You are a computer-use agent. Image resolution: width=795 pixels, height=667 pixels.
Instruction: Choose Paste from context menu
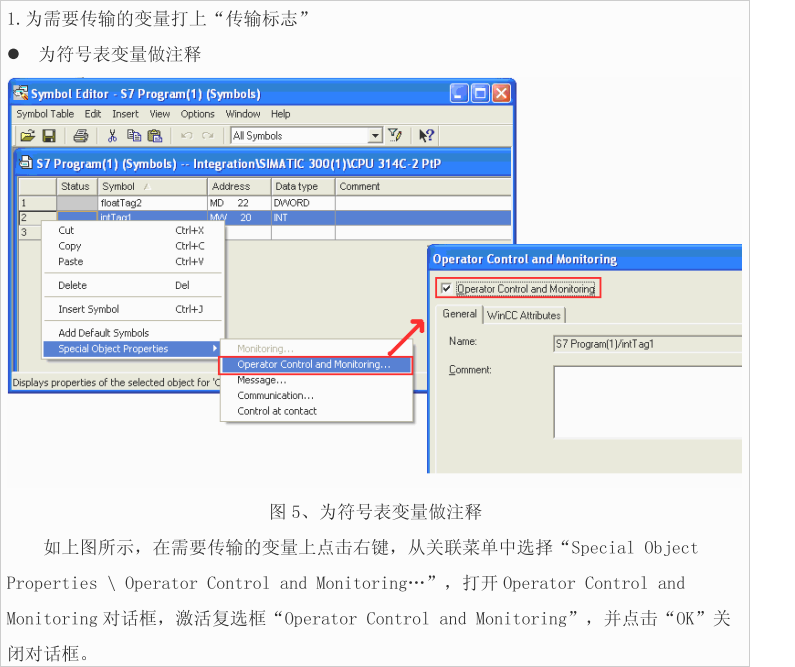point(132,262)
